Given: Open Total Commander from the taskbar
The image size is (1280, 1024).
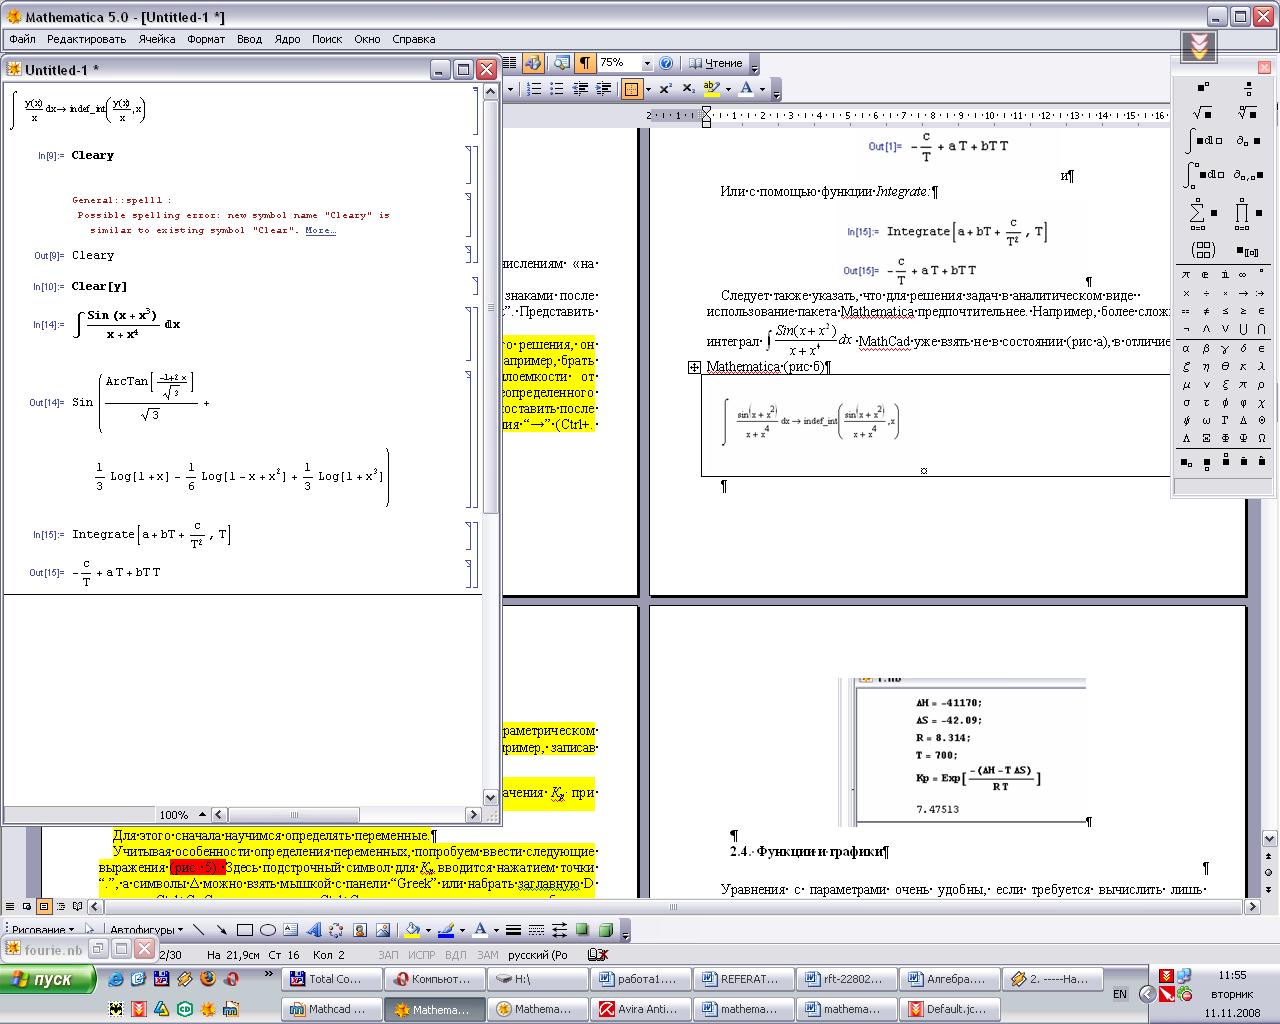Looking at the screenshot, I should (x=329, y=979).
